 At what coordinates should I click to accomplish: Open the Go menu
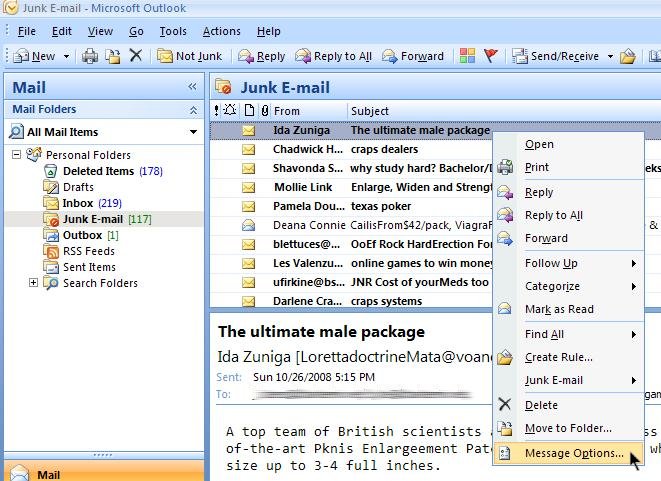[136, 31]
